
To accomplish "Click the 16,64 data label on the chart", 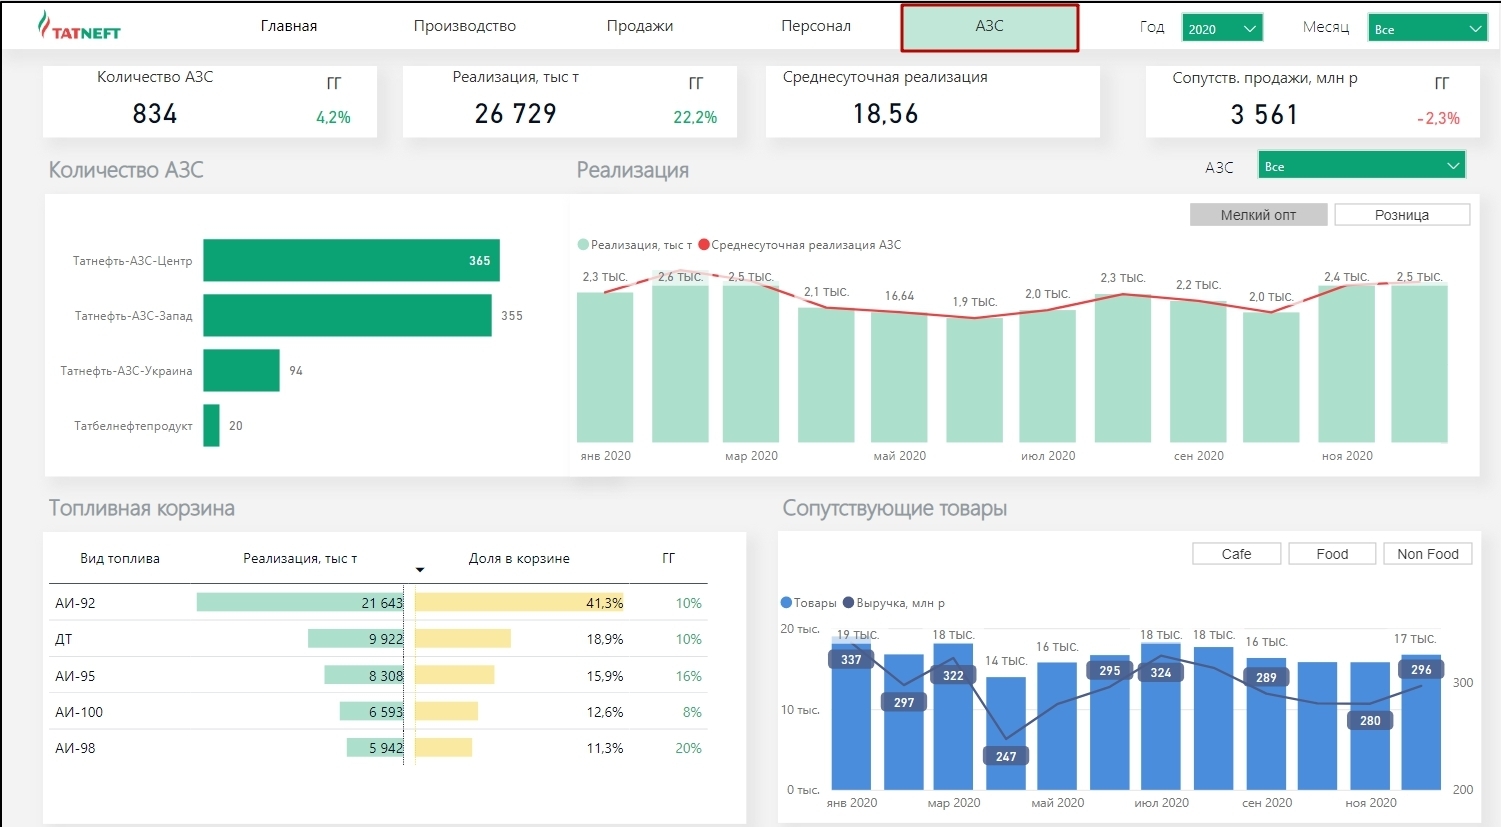I will pos(899,296).
